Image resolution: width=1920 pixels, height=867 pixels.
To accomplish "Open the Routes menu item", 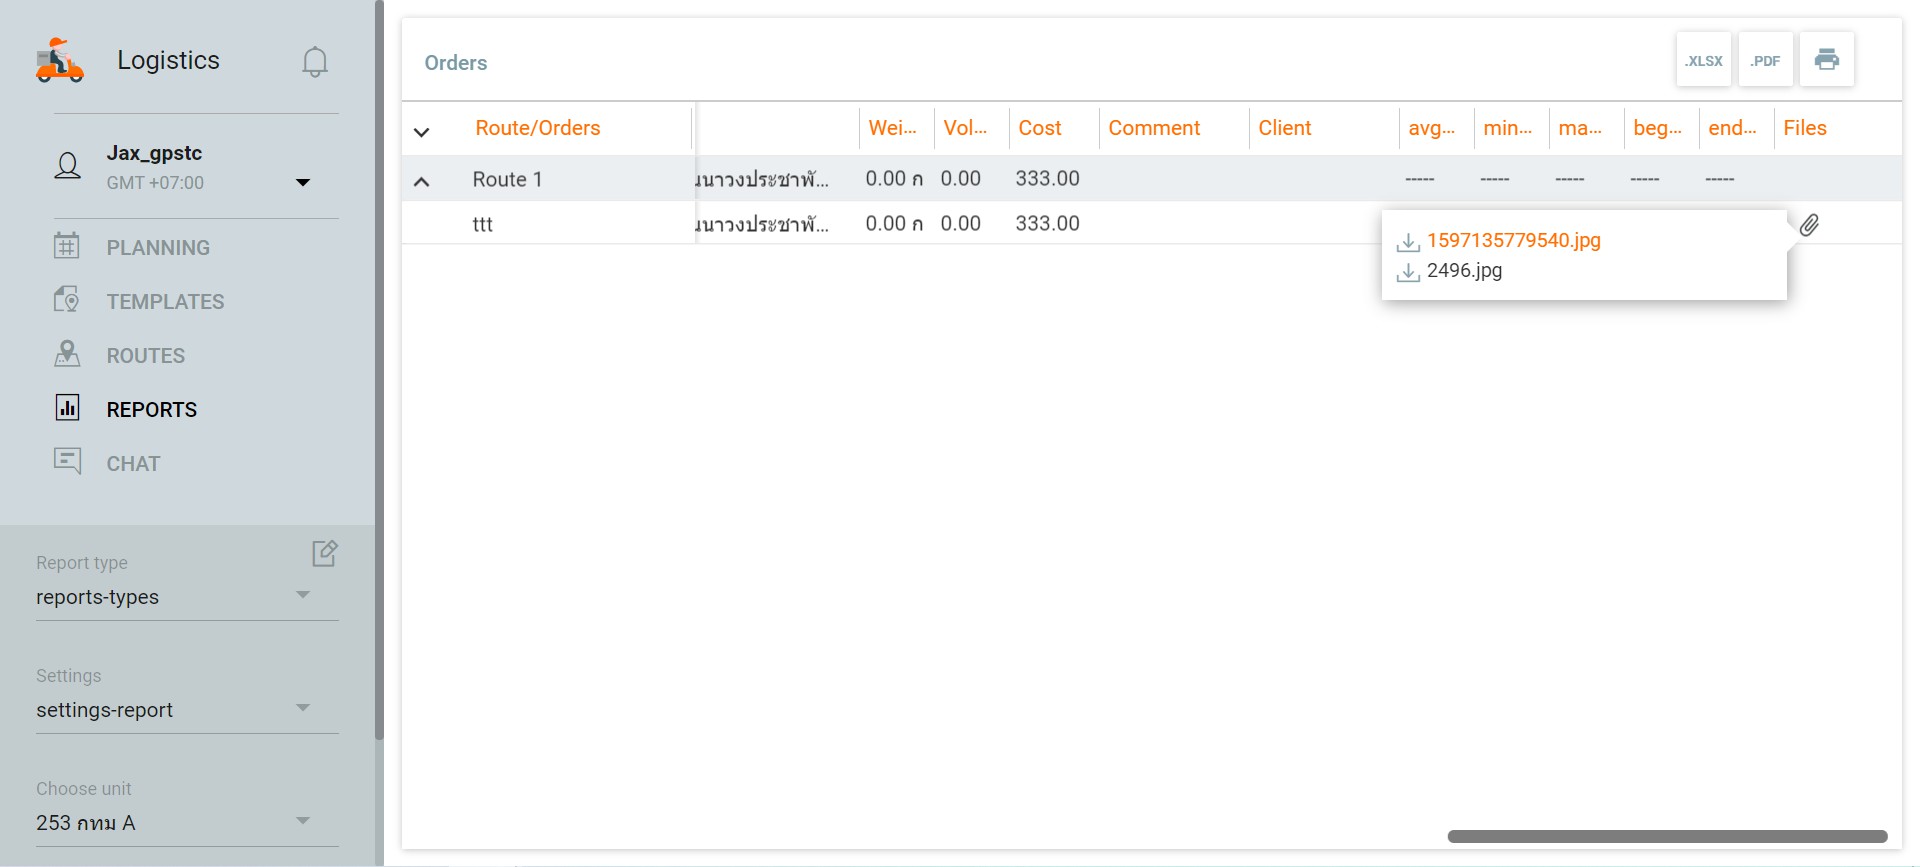I will (x=146, y=356).
